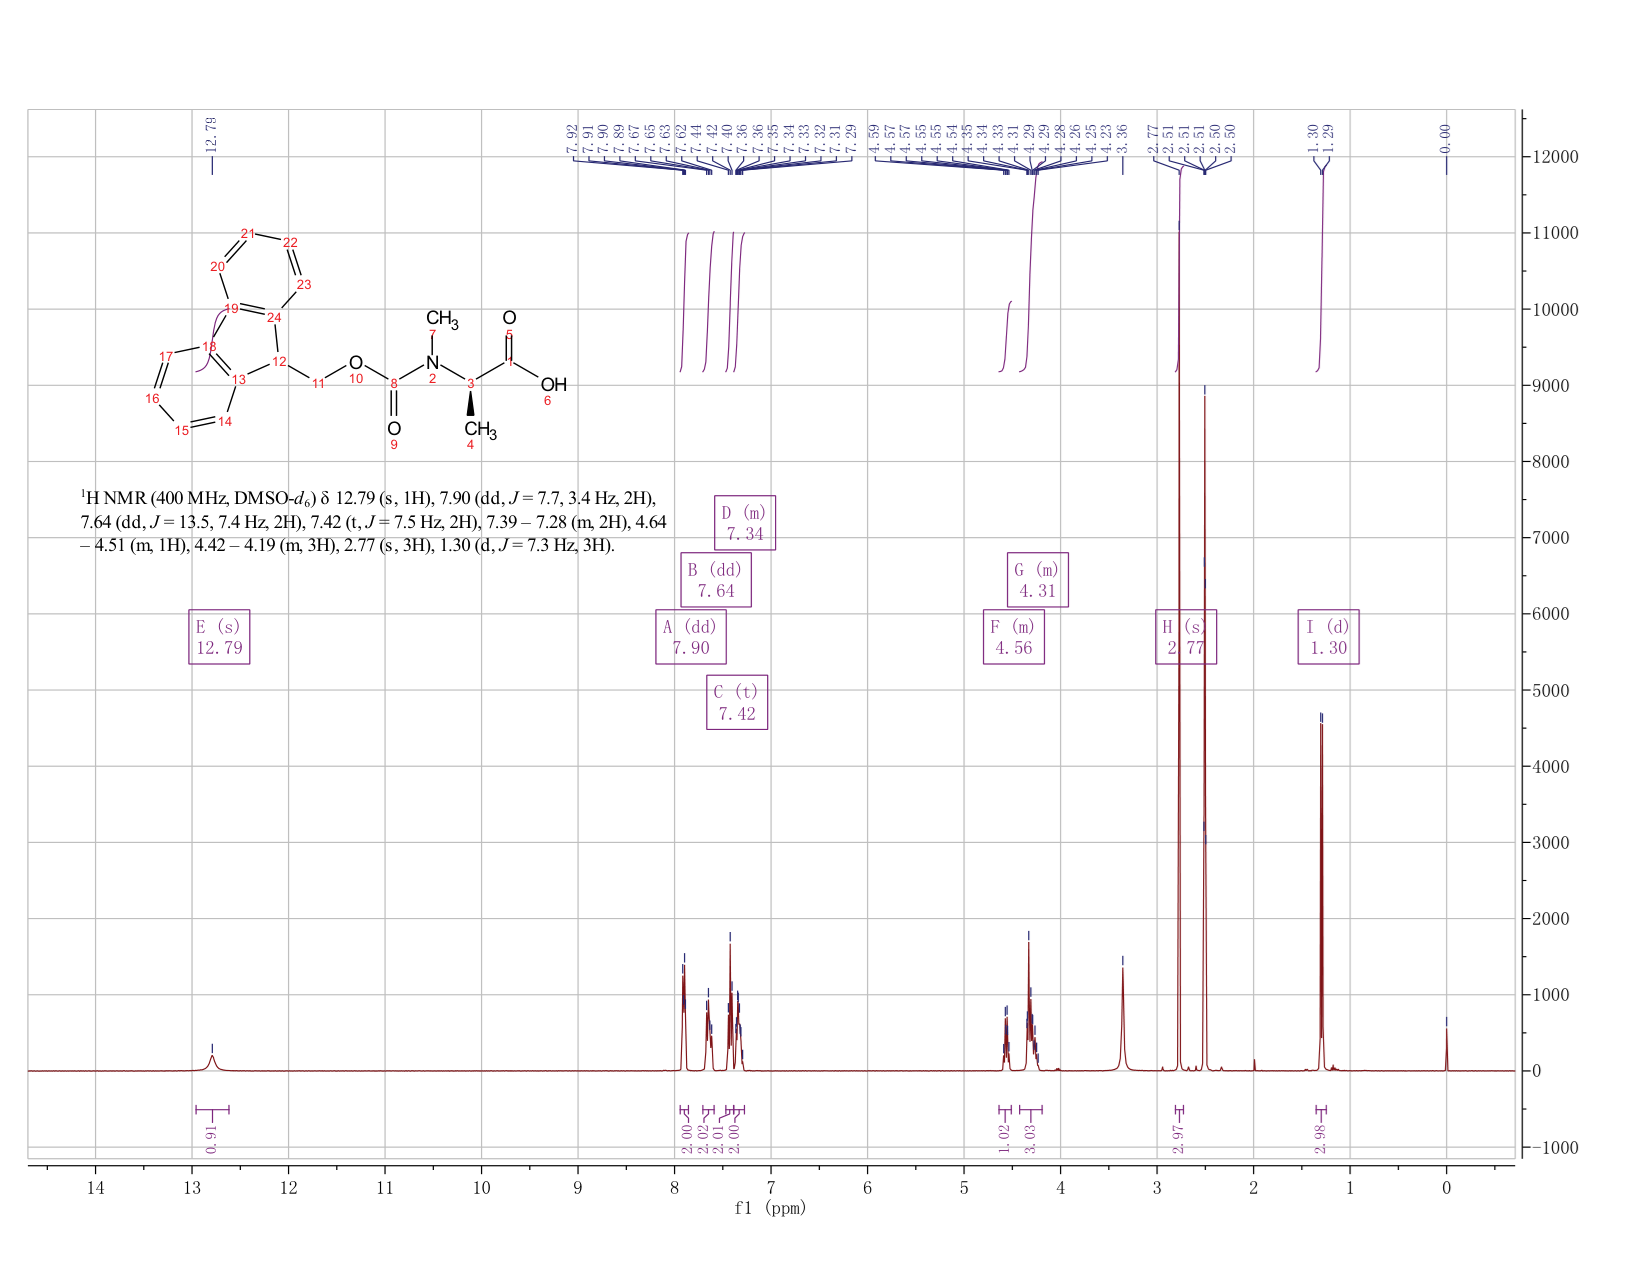Select the C (t) 7.42 multiplet box

(737, 702)
